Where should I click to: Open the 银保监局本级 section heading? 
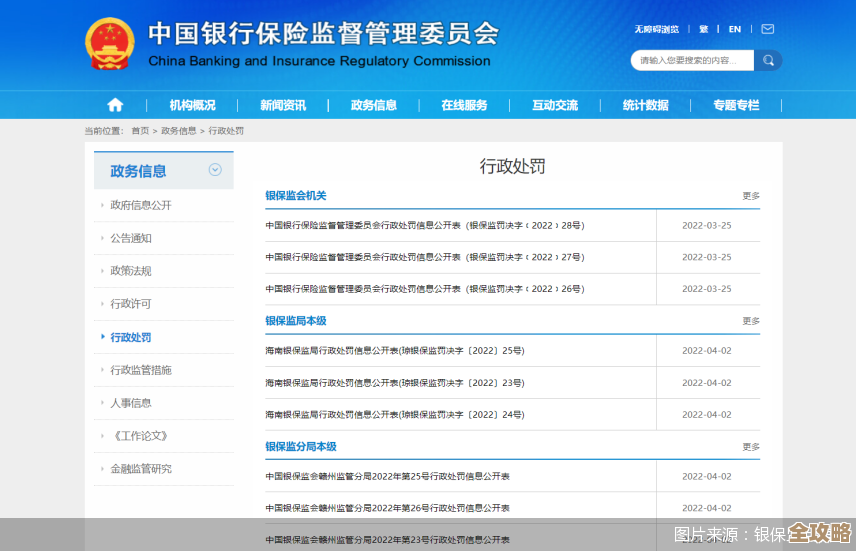(x=296, y=321)
